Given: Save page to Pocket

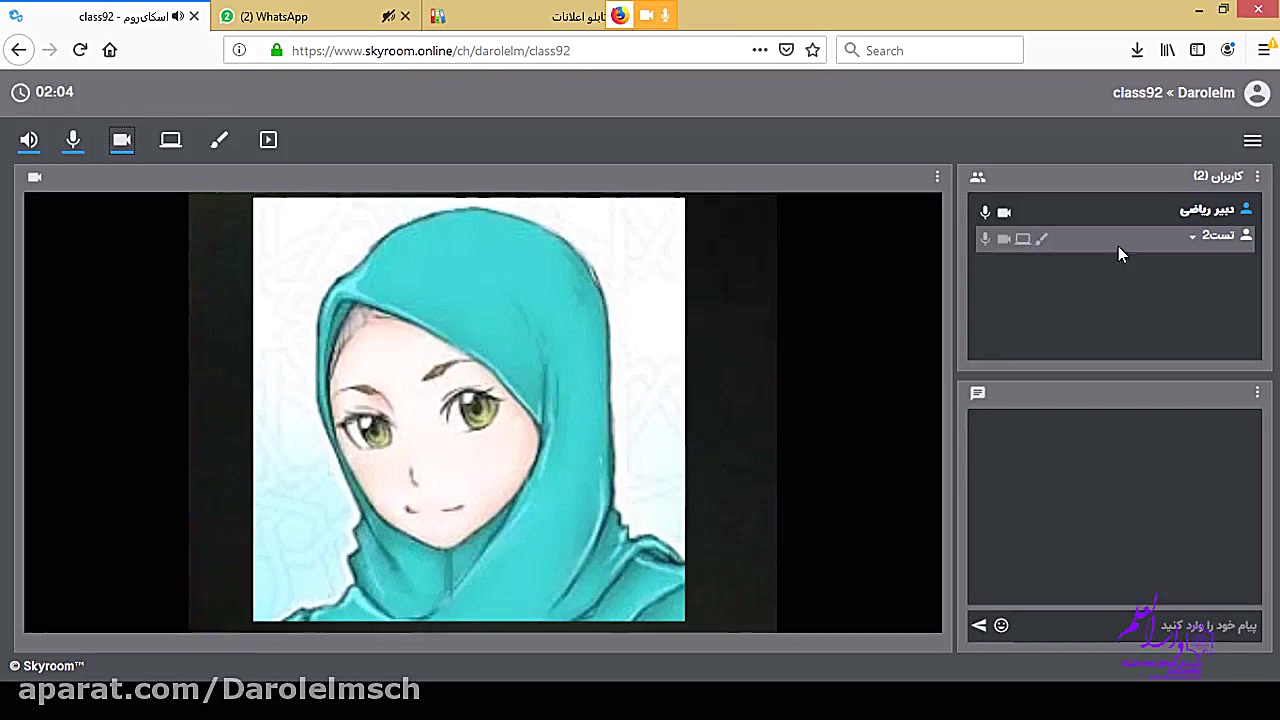Looking at the screenshot, I should tap(787, 50).
